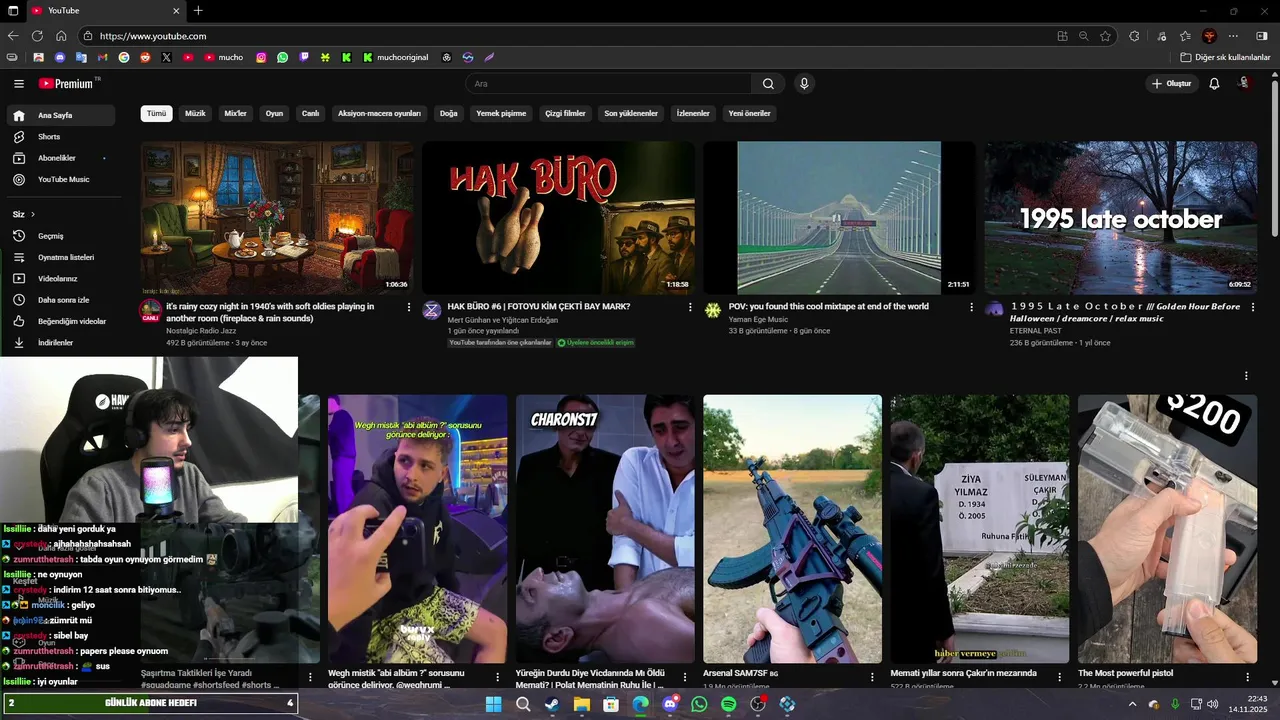Open Beğendiğim videolar in sidebar

[60, 322]
